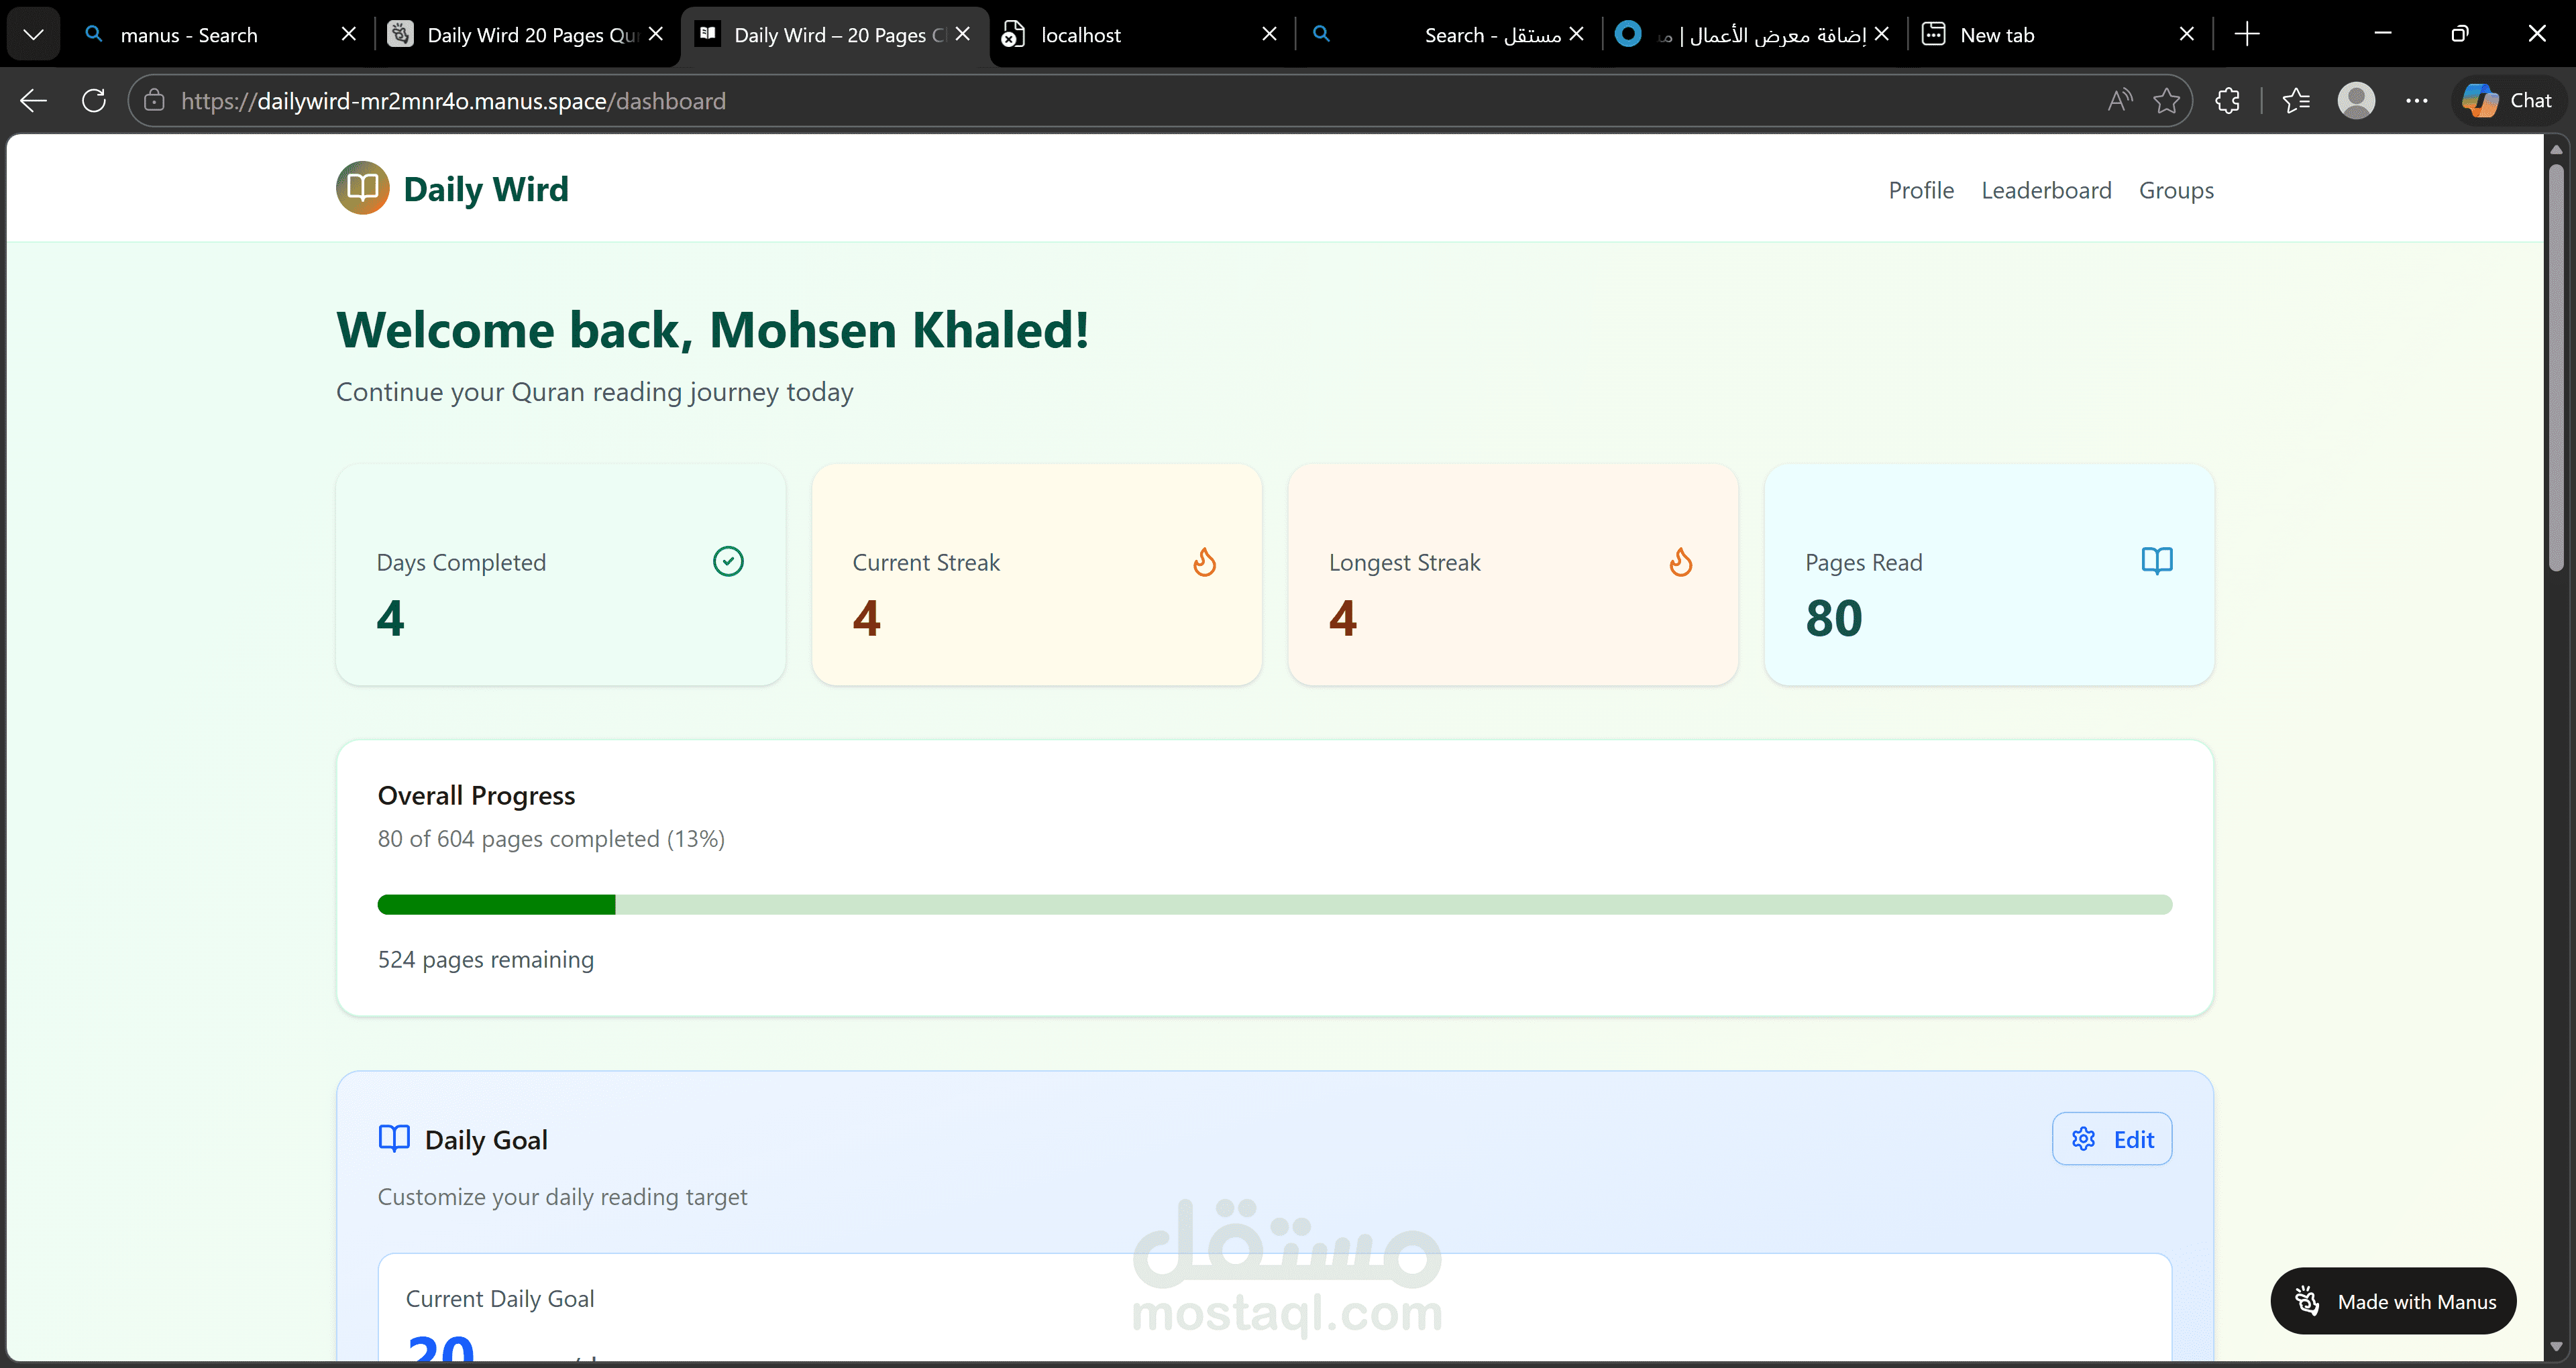Open browser extensions puzzle icon
The image size is (2576, 1368).
[x=2227, y=101]
